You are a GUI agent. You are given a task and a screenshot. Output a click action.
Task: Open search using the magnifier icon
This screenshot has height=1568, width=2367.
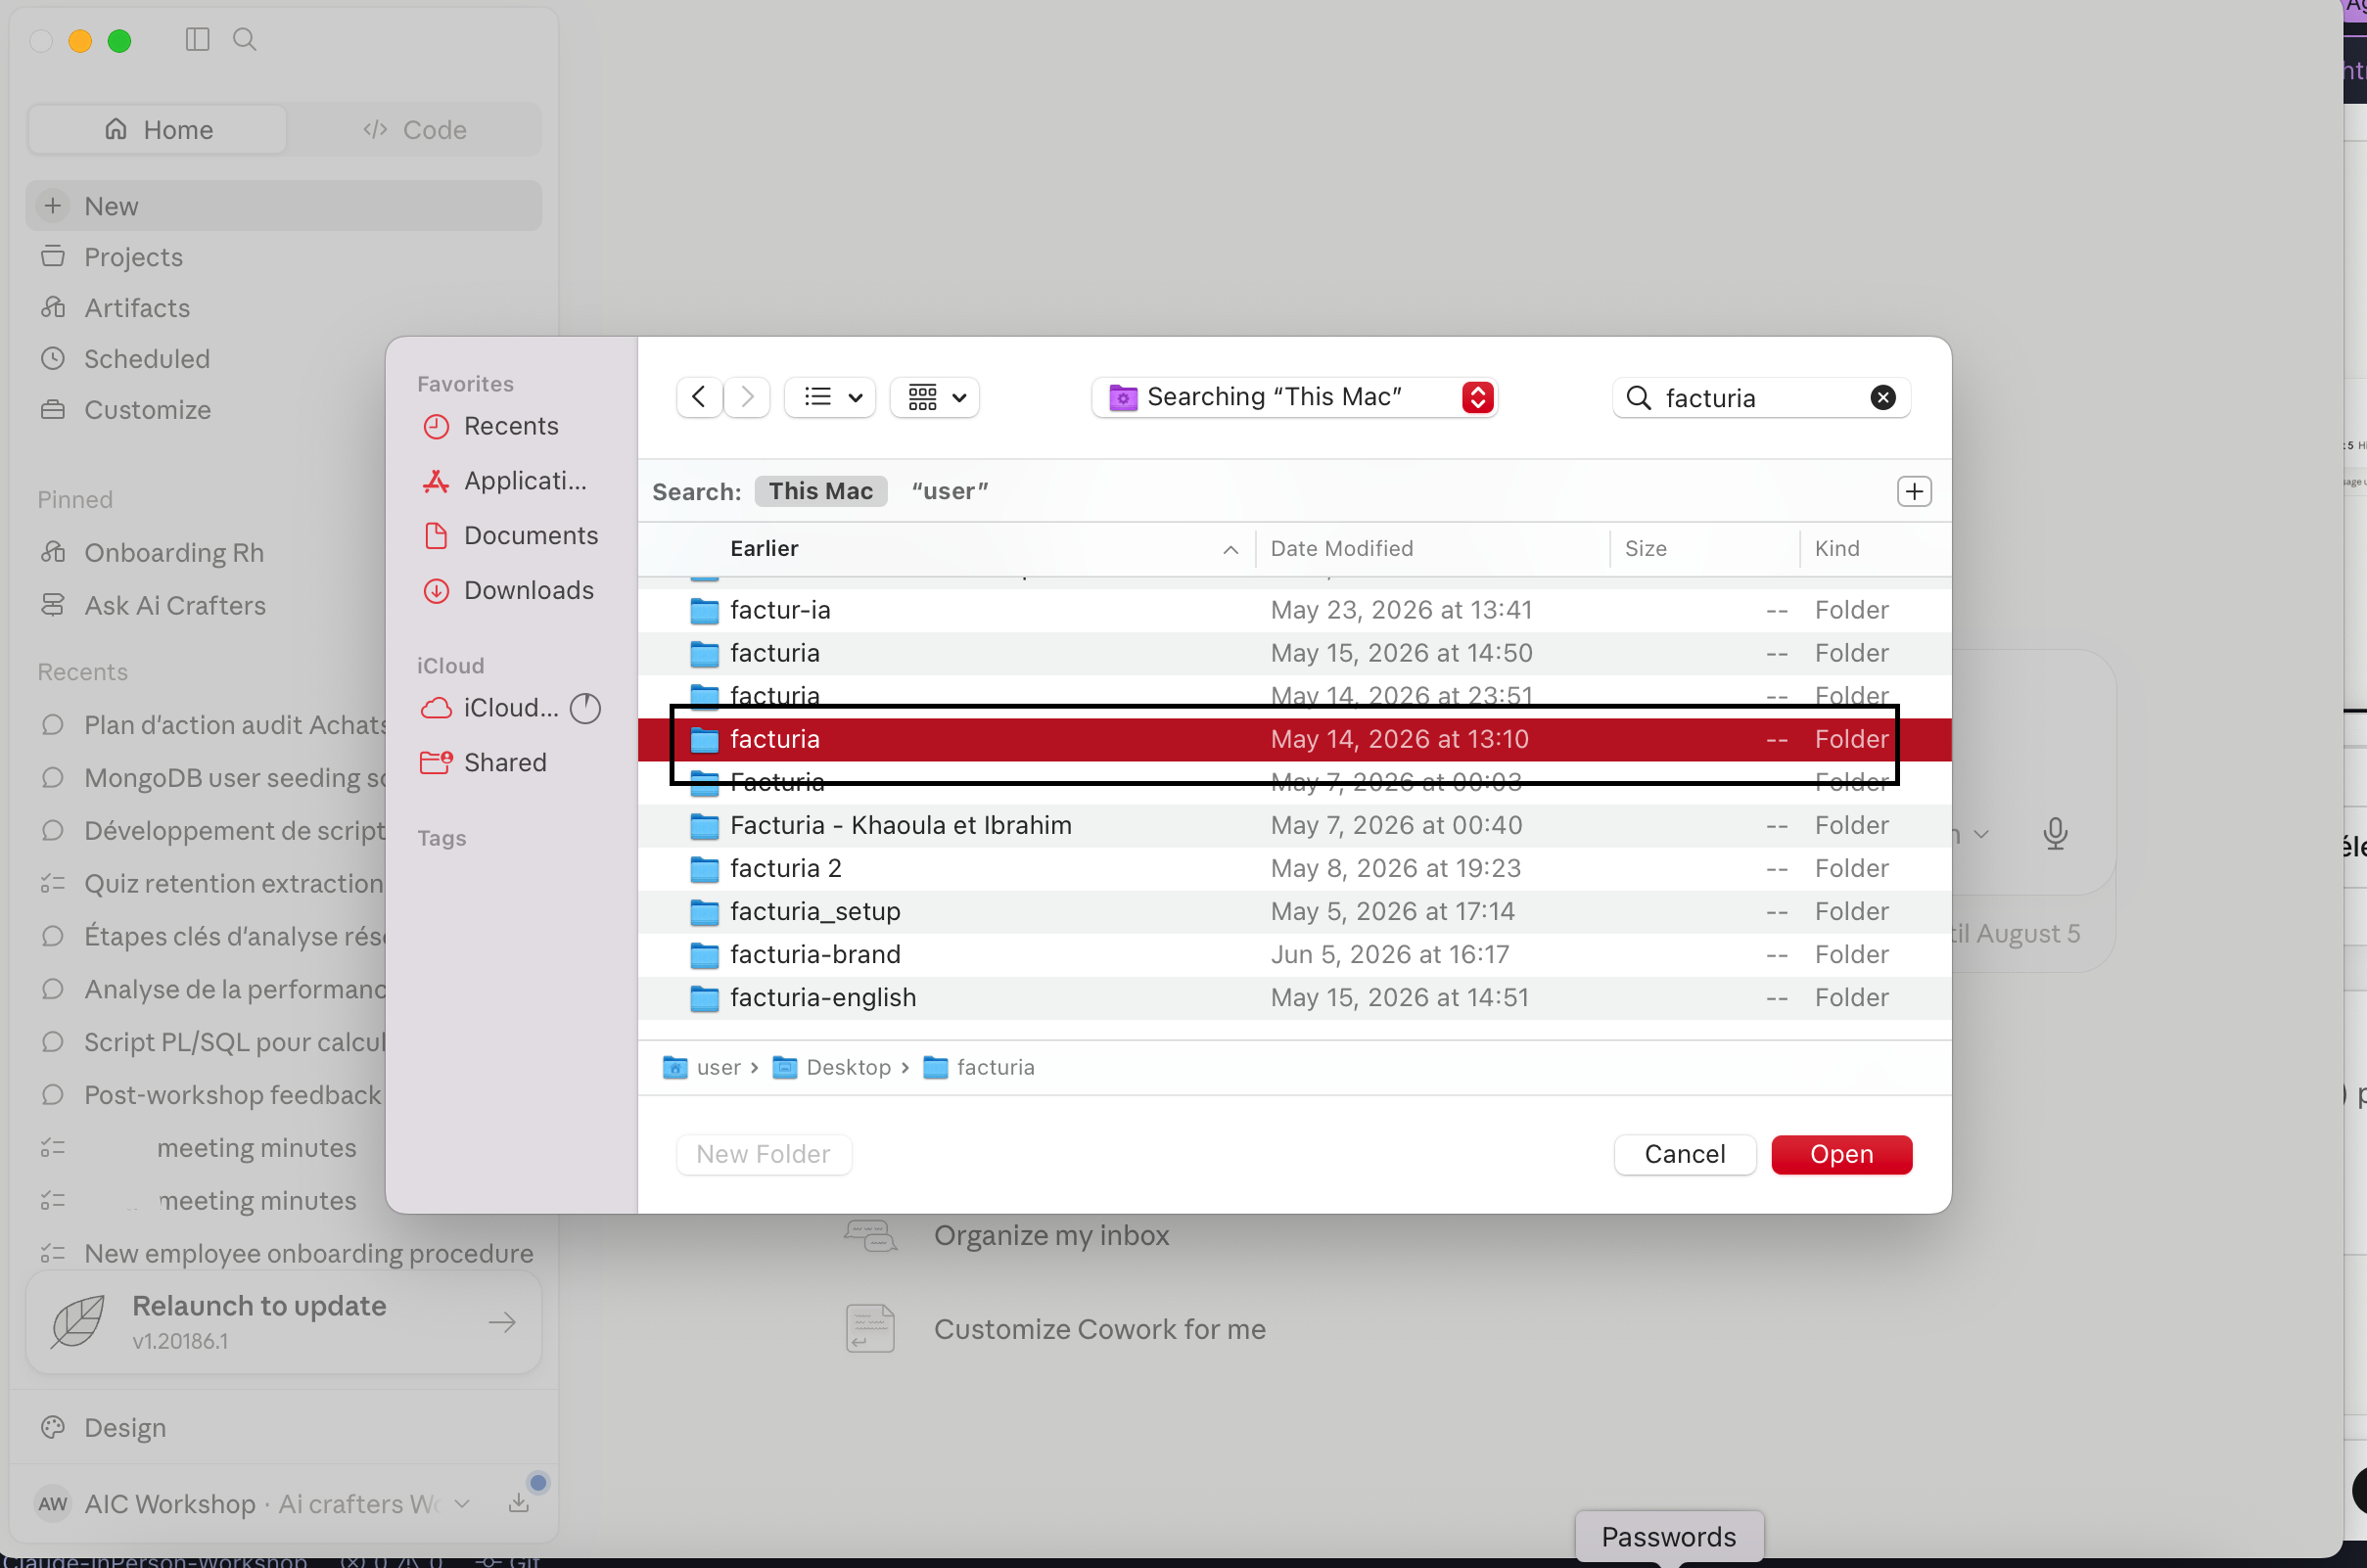tap(245, 40)
